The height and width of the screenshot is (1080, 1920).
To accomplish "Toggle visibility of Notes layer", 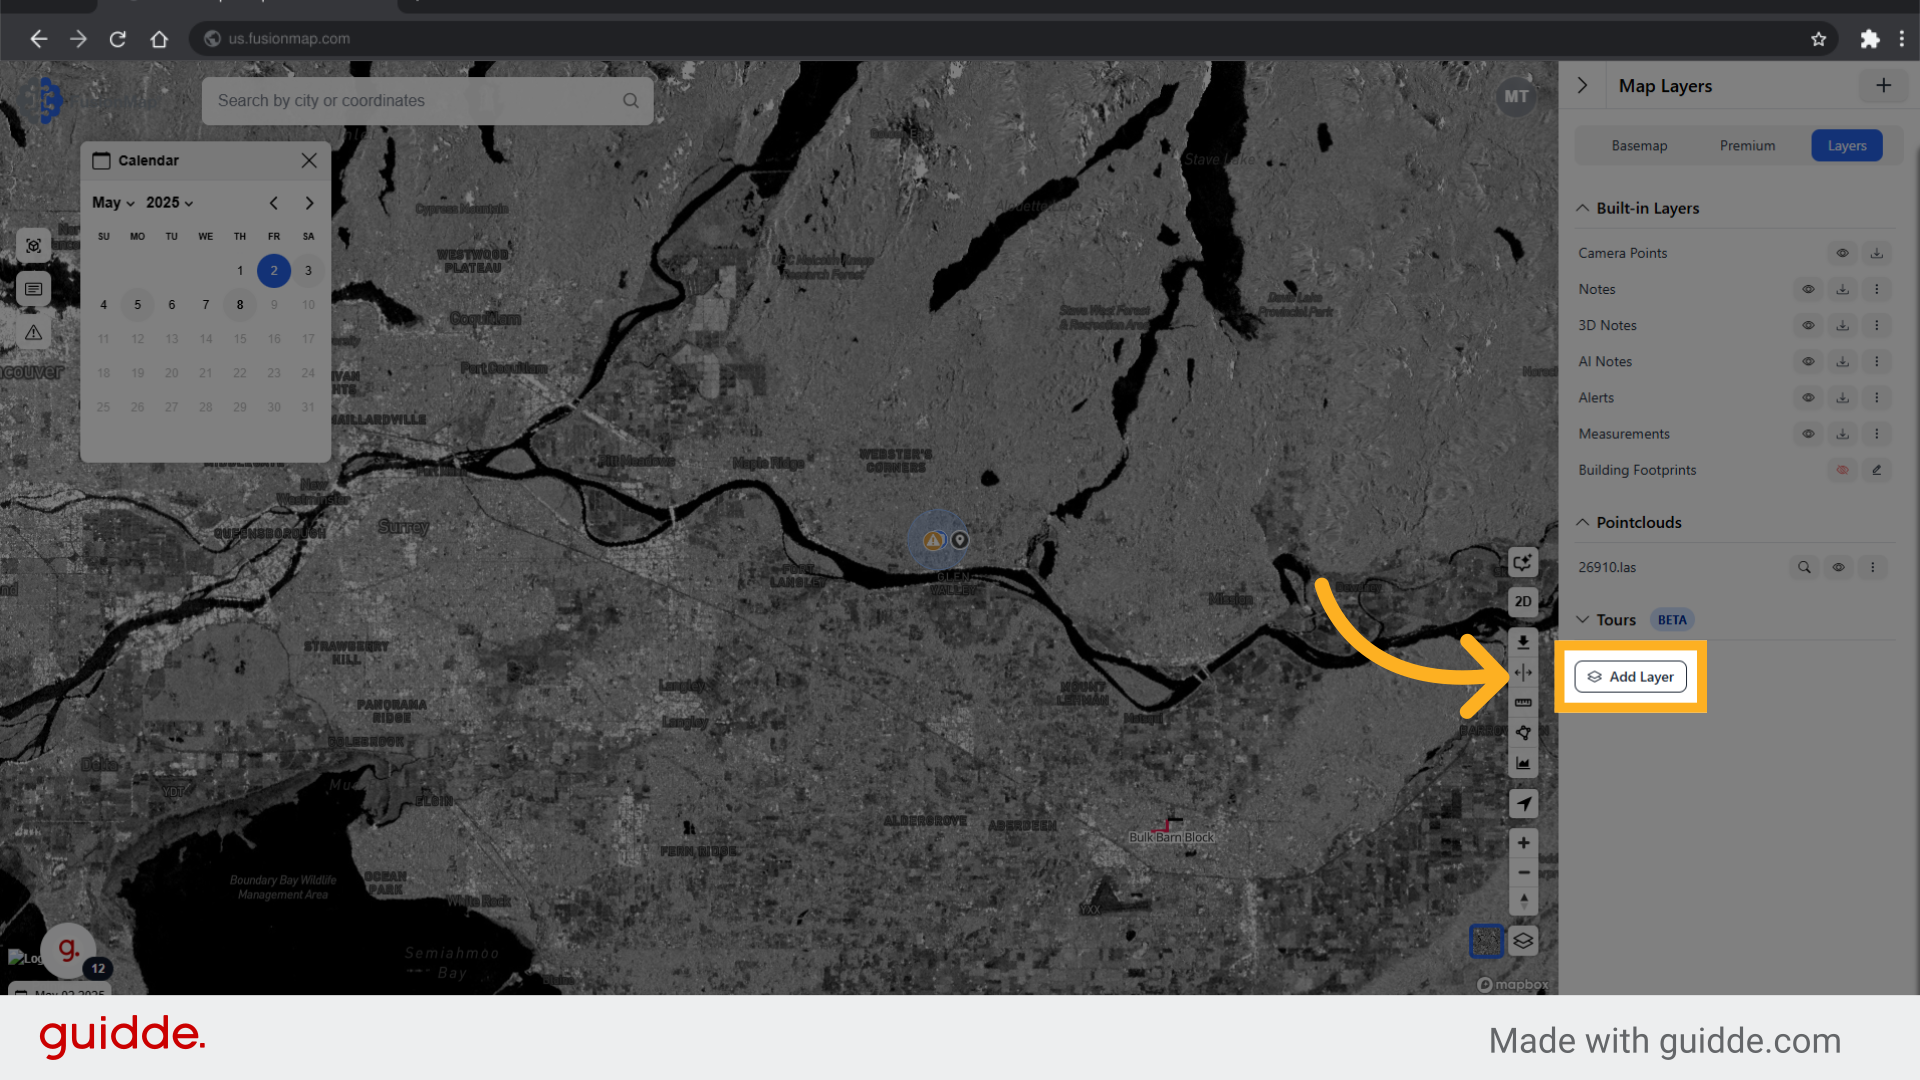I will click(1808, 289).
